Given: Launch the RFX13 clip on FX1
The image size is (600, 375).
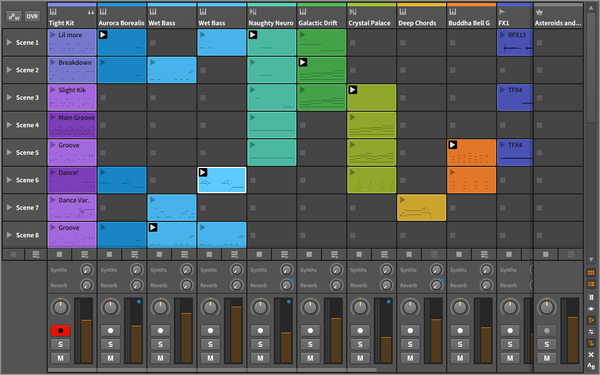Looking at the screenshot, I should tap(503, 35).
